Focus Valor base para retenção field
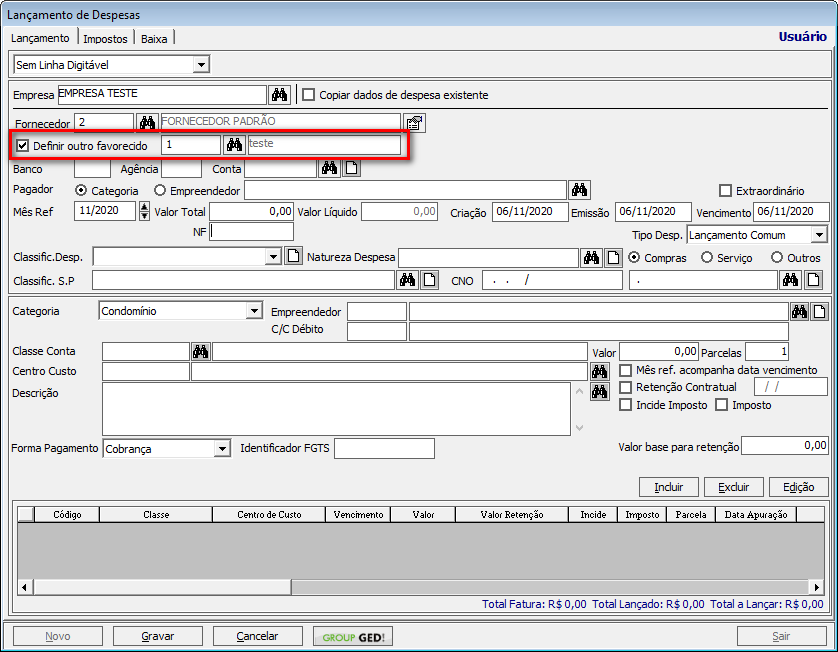The height and width of the screenshot is (652, 838). click(785, 446)
